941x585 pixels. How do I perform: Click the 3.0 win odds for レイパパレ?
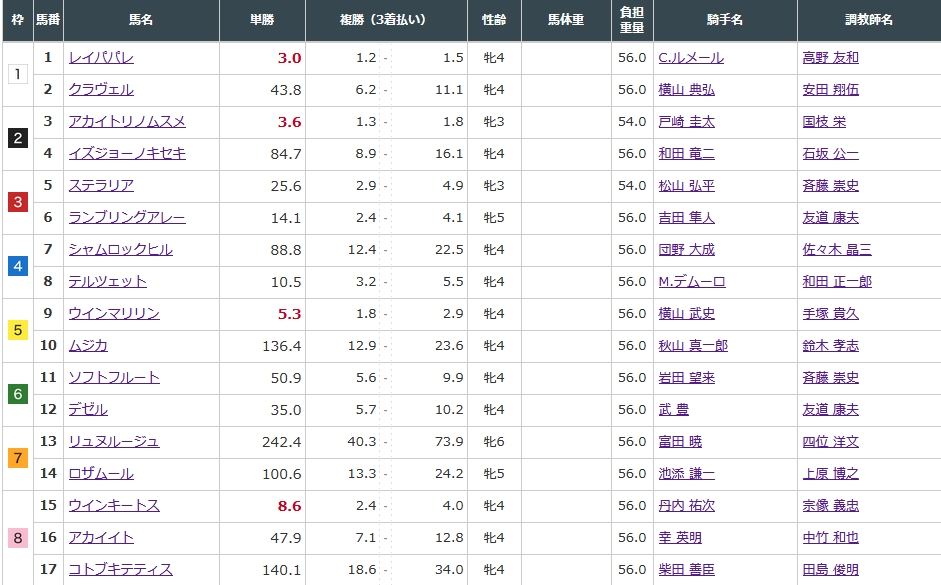289,58
